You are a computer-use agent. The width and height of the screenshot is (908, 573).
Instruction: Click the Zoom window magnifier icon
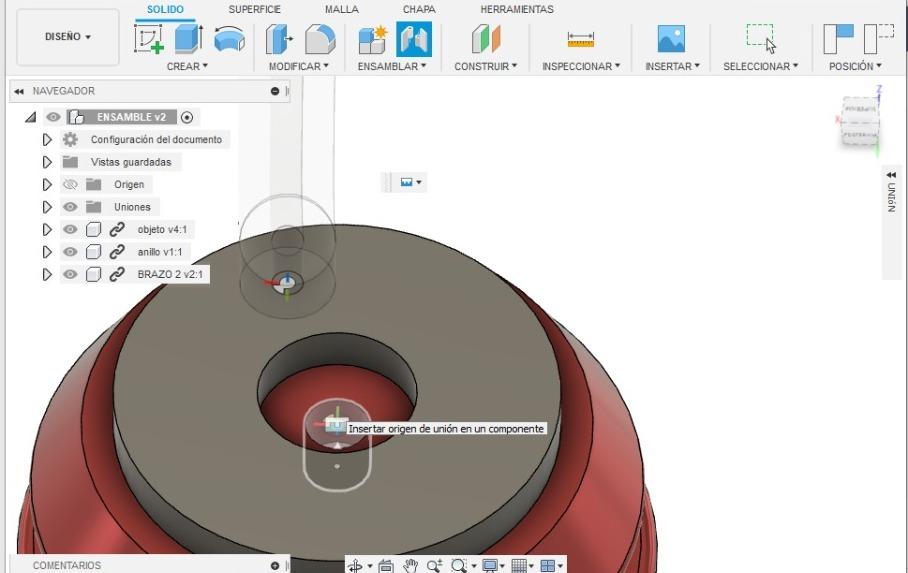459,565
